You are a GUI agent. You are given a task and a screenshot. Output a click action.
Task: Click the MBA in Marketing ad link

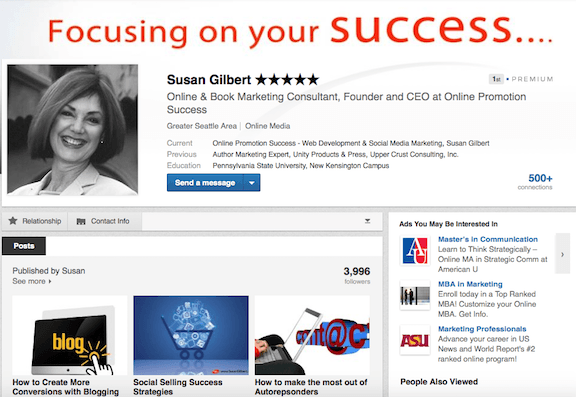tap(470, 284)
